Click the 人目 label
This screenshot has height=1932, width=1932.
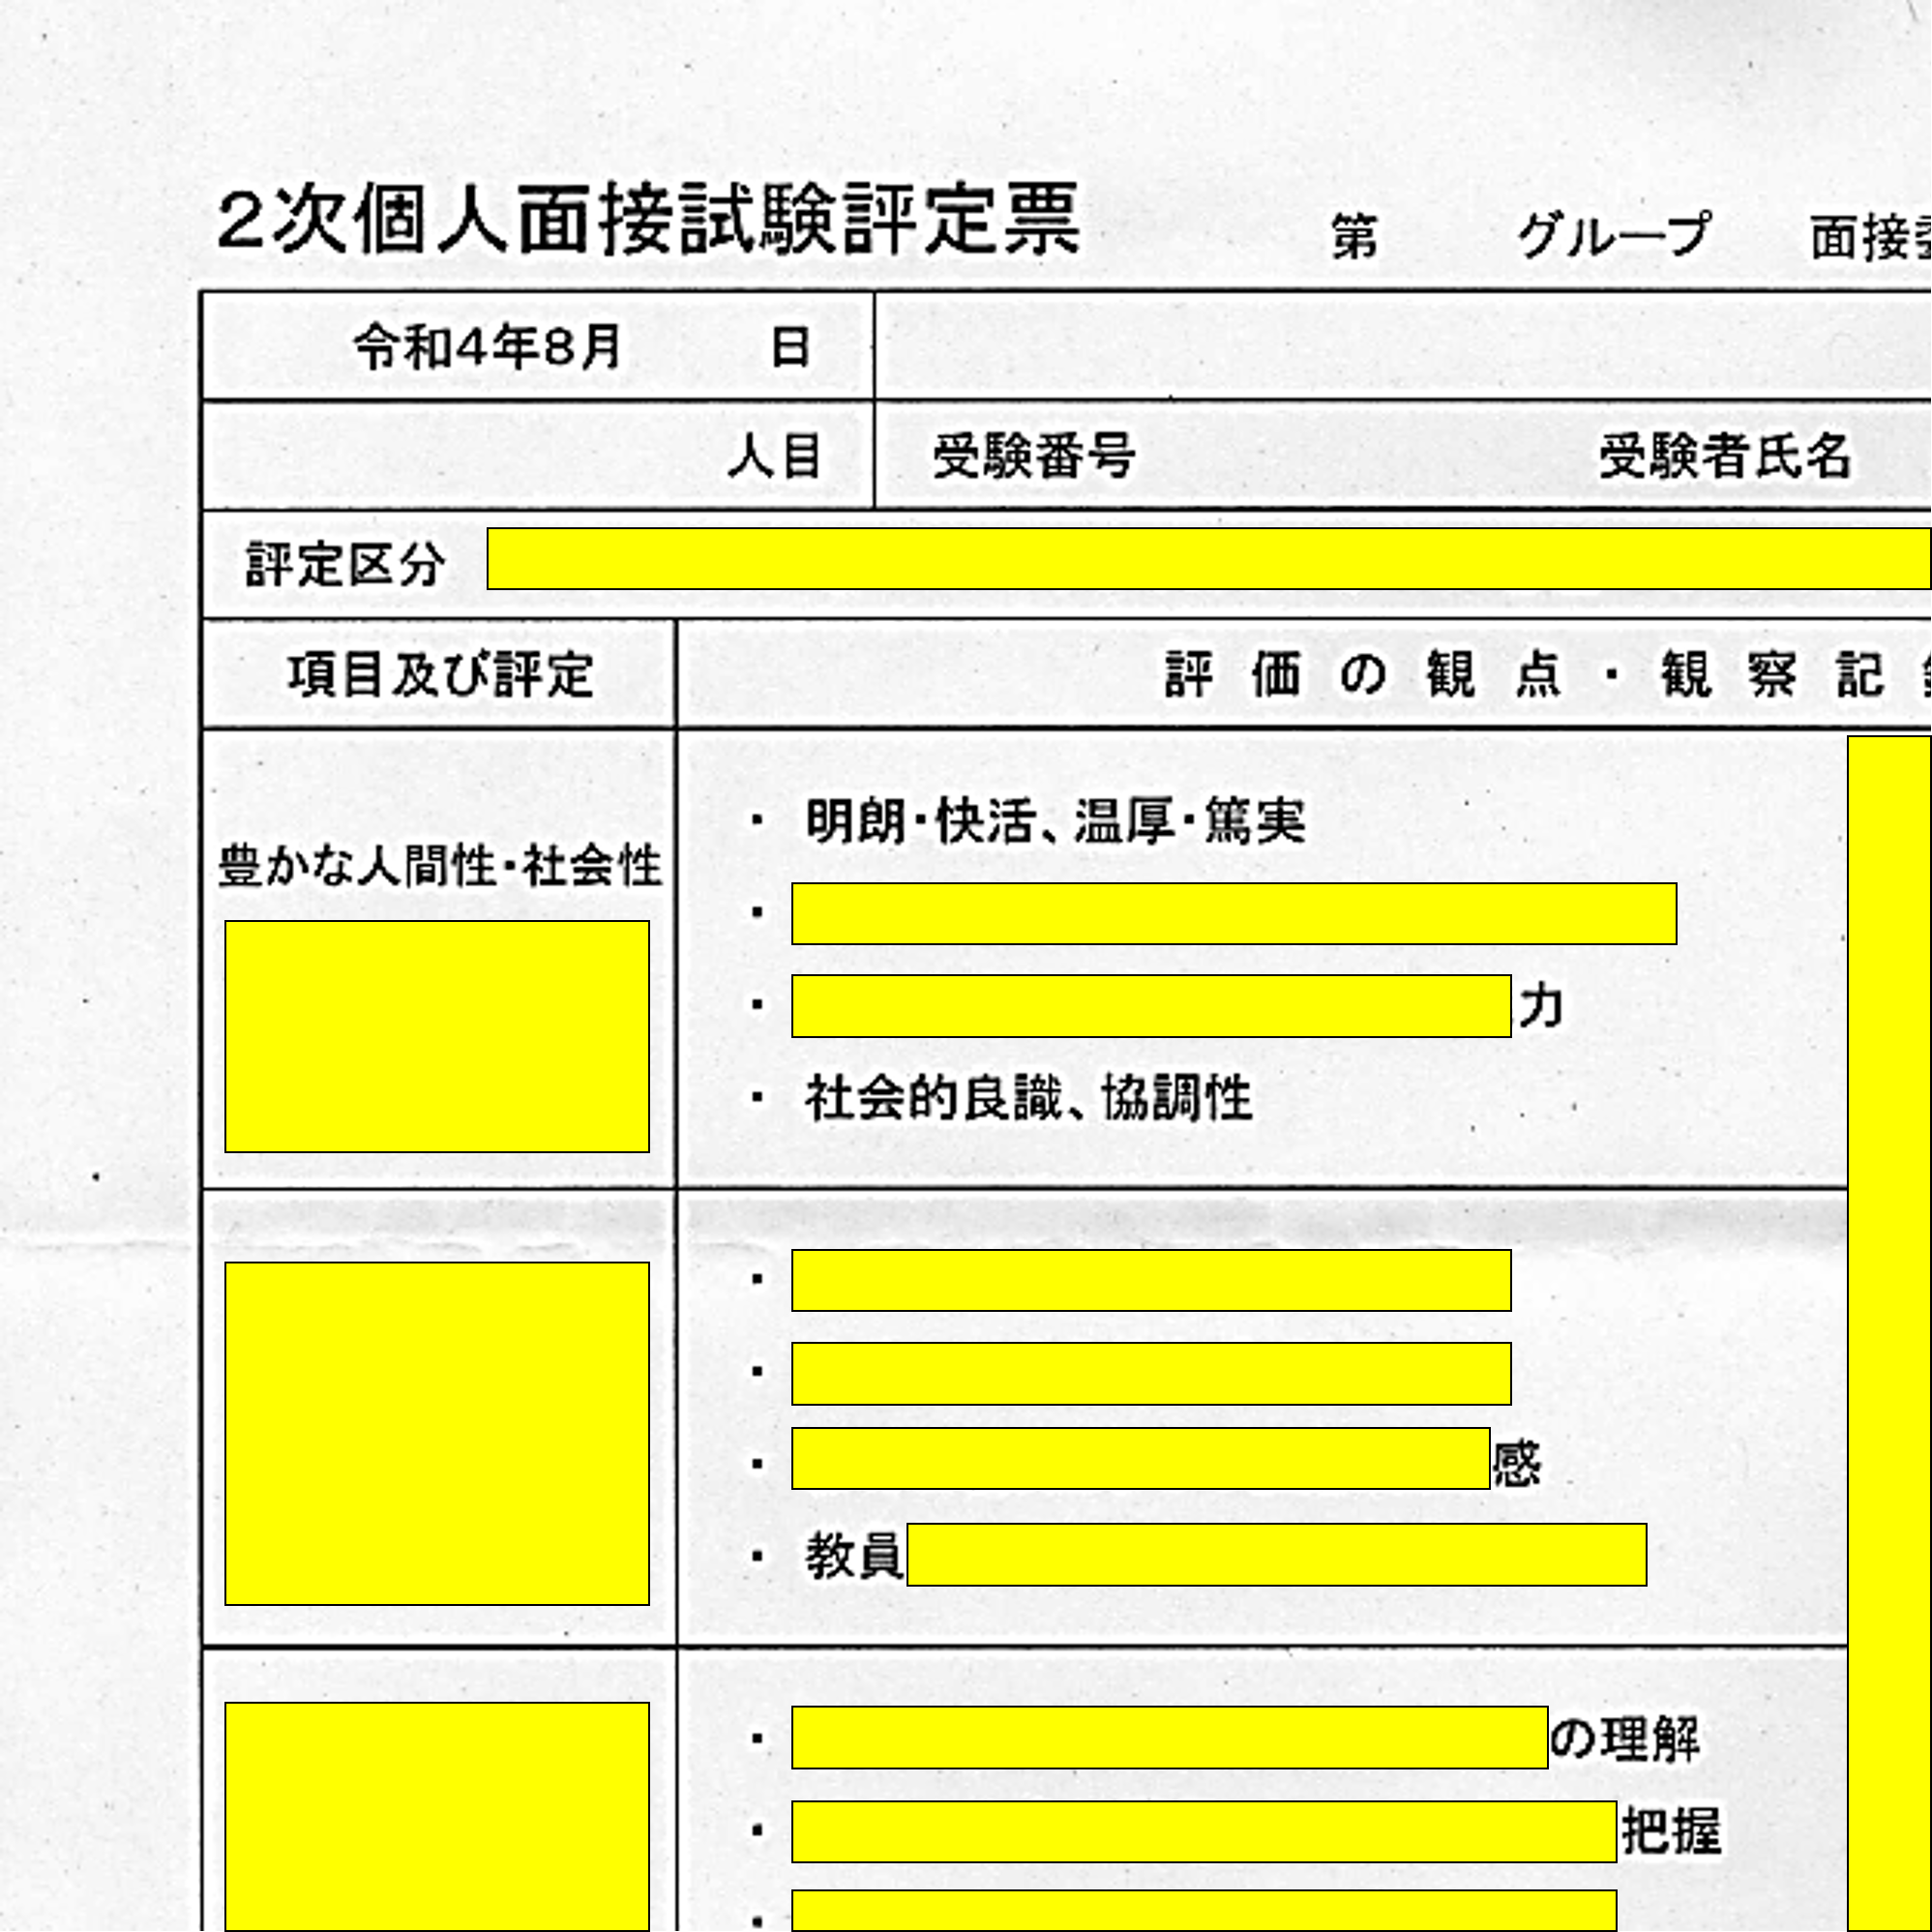[774, 457]
